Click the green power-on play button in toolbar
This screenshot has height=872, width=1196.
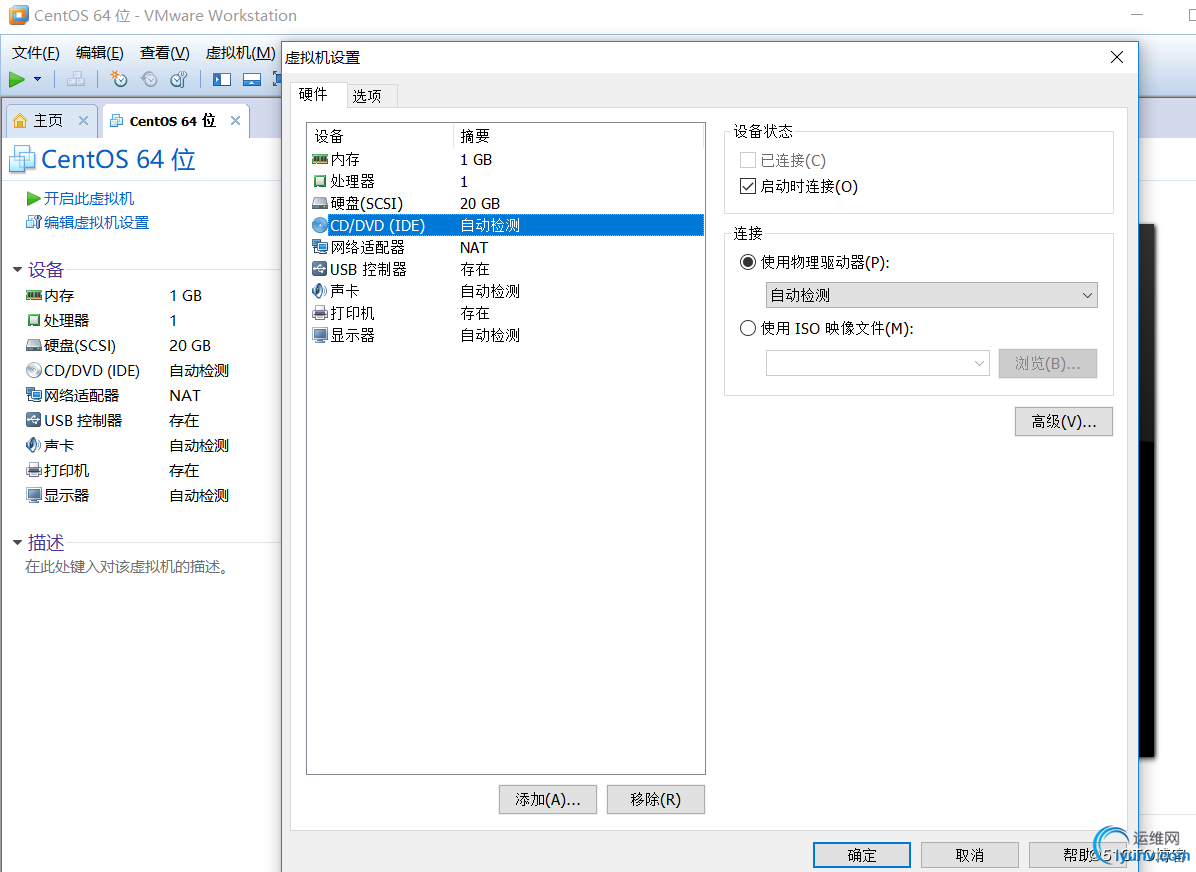point(17,79)
